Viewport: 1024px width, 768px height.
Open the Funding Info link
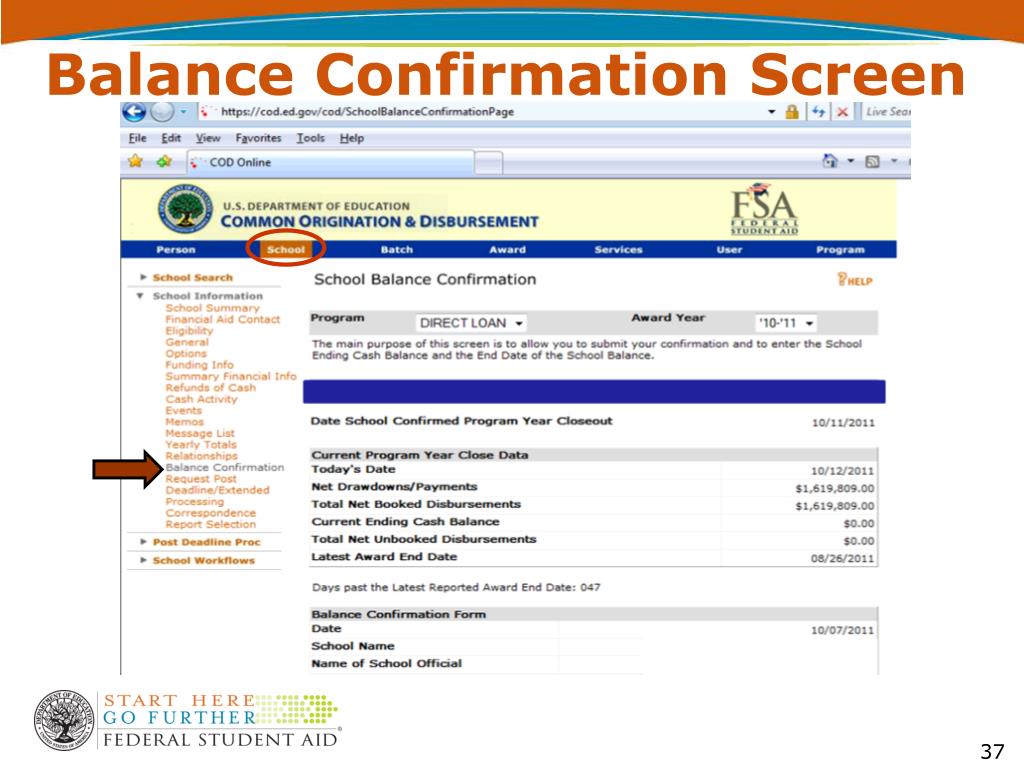[x=199, y=365]
